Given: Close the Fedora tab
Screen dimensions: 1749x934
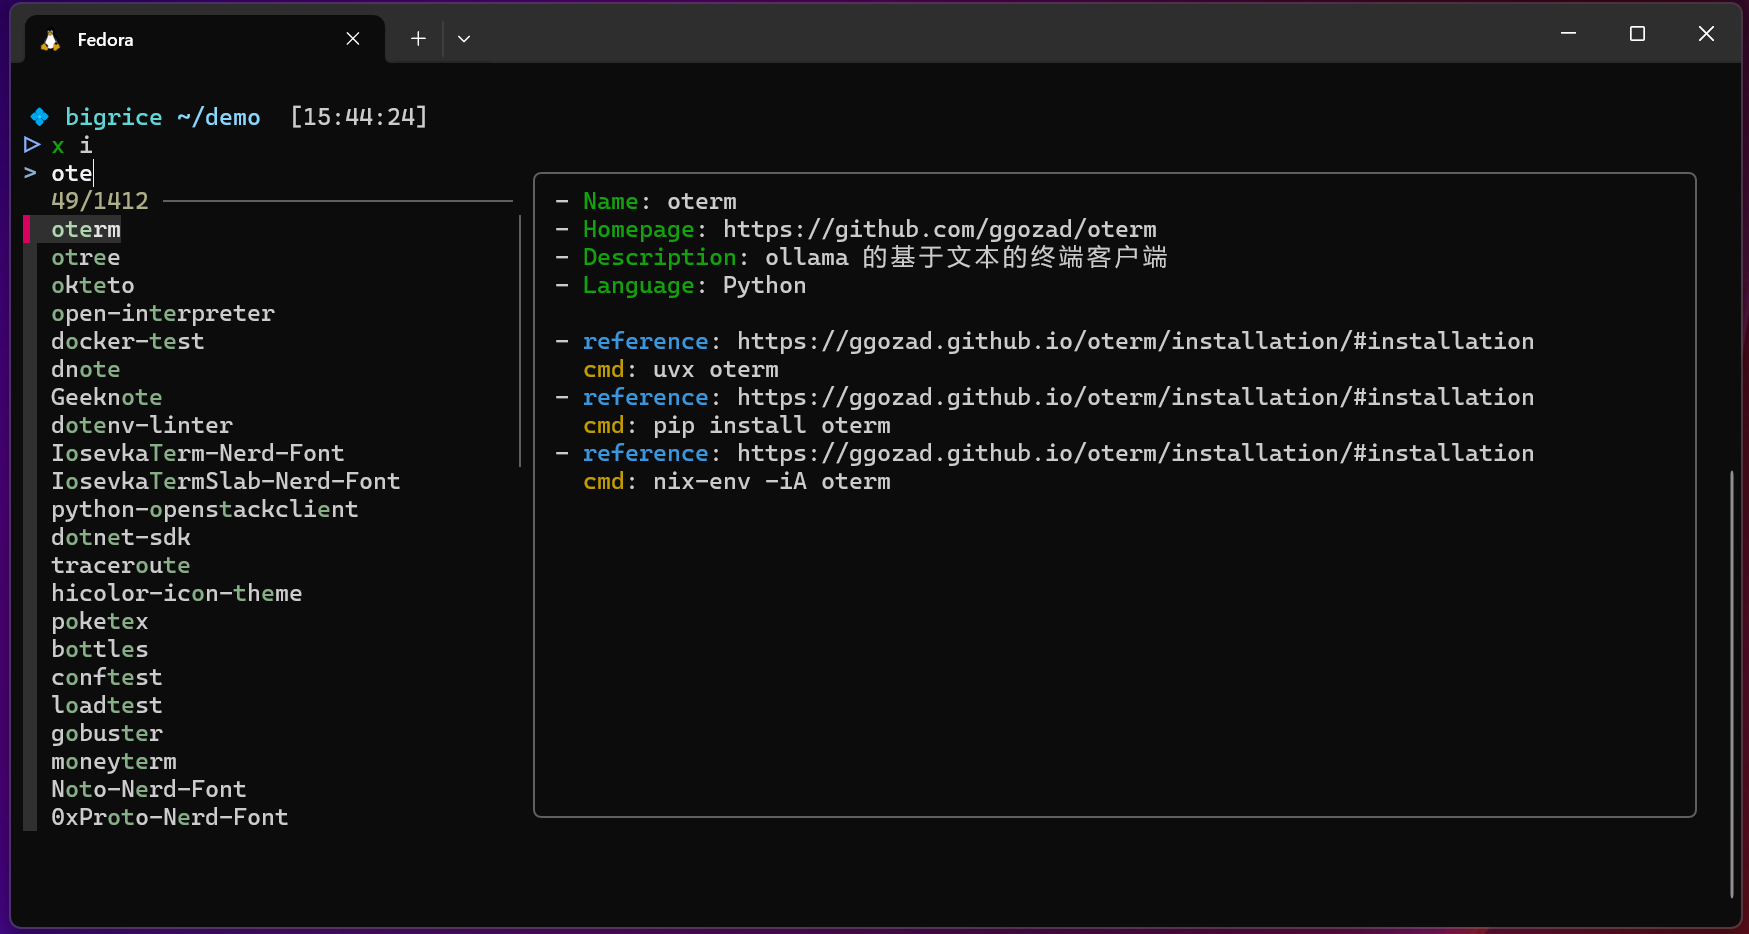Looking at the screenshot, I should [353, 39].
